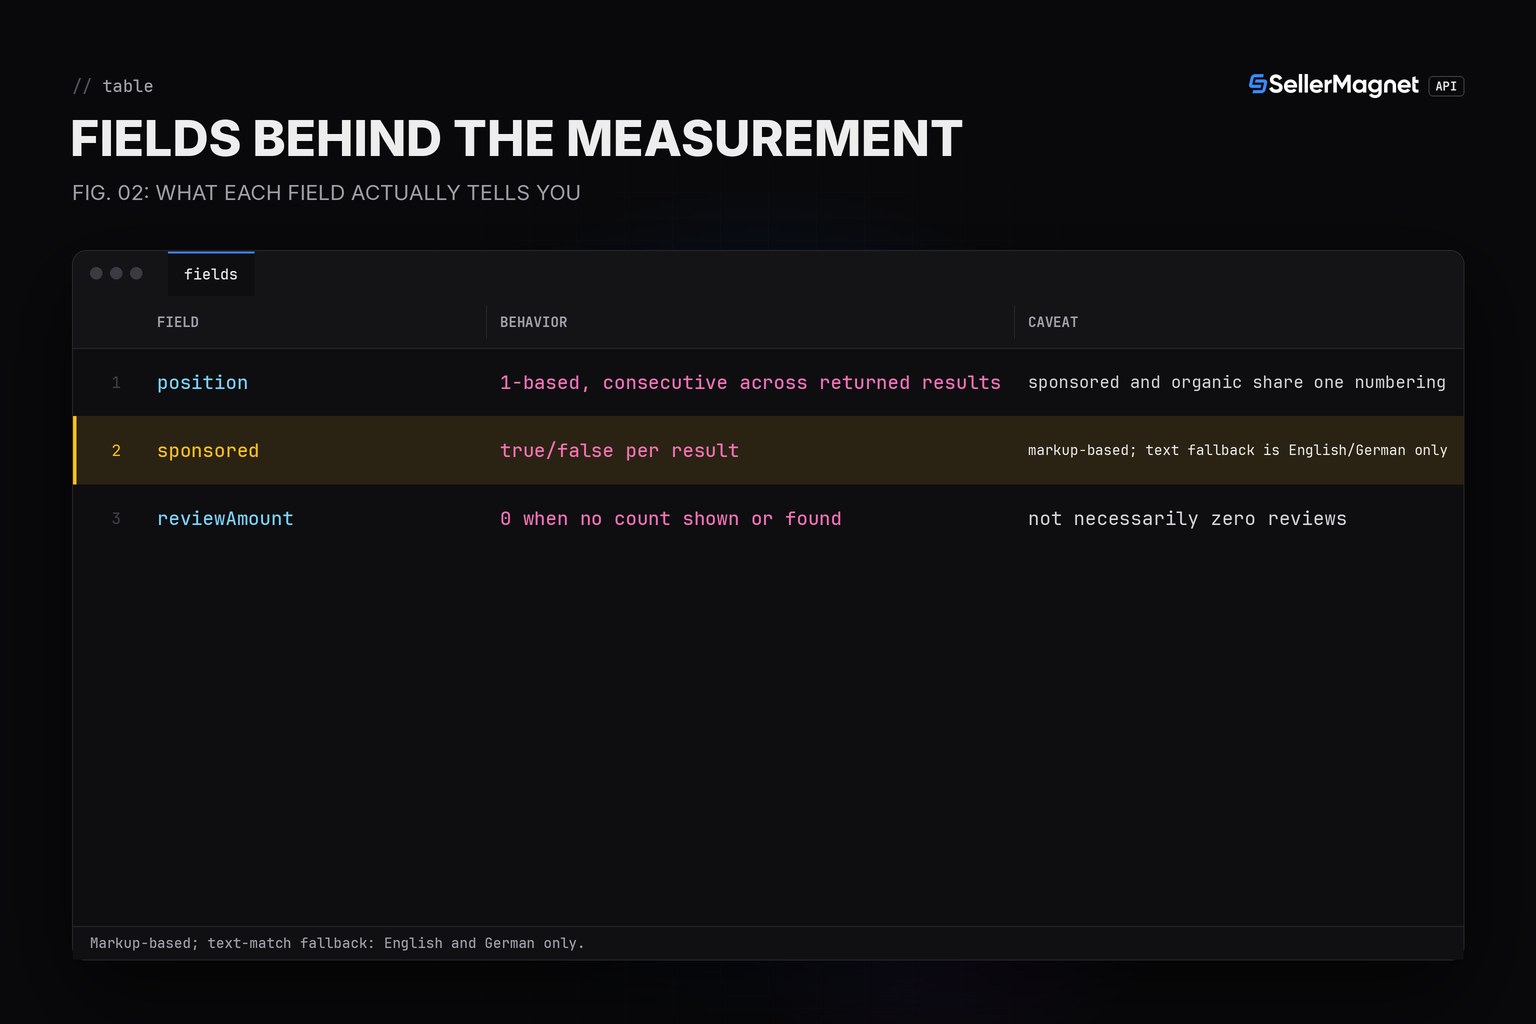Select the reviewAmount field name
Image resolution: width=1536 pixels, height=1024 pixels.
point(225,518)
